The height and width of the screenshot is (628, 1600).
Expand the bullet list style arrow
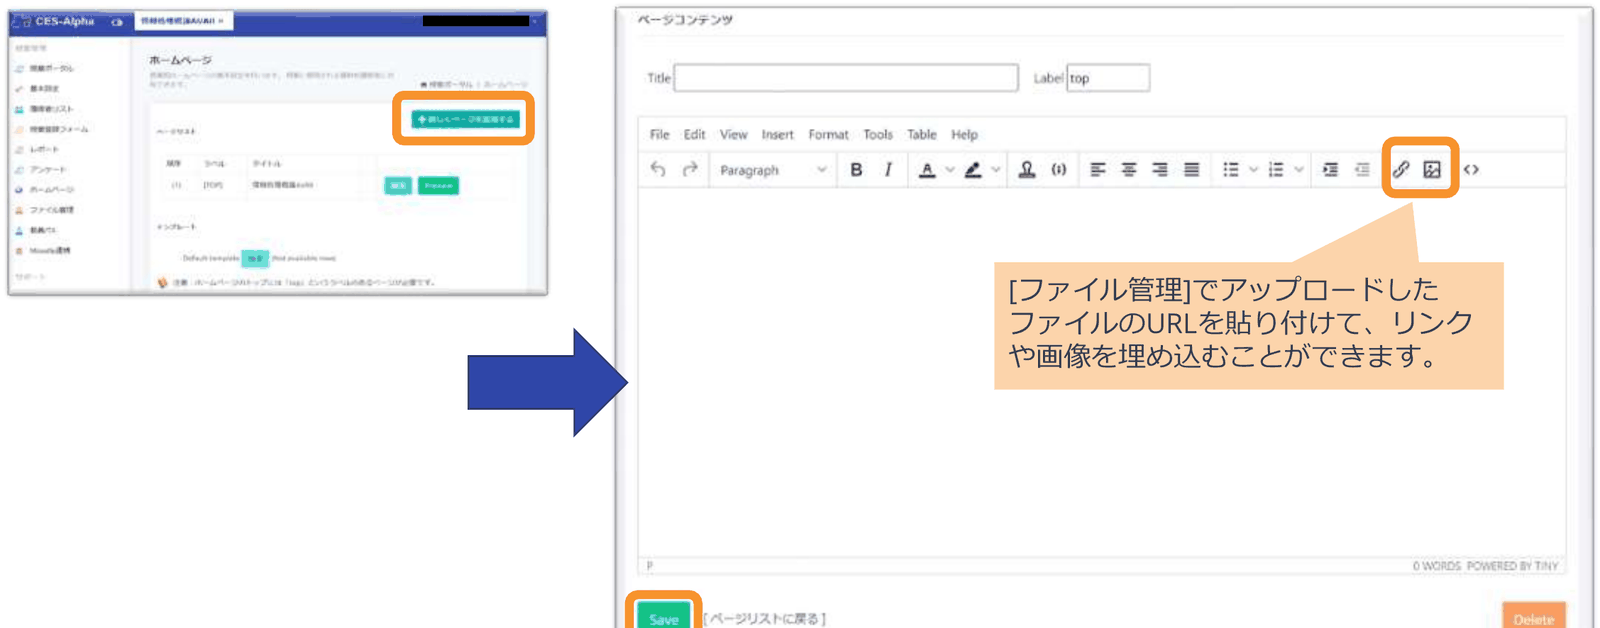[1253, 170]
